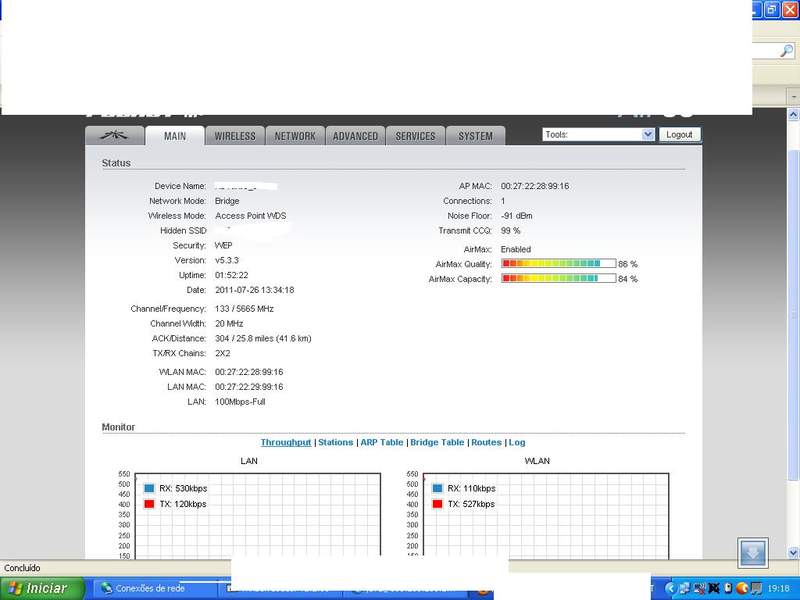Click the Logout button

point(680,135)
